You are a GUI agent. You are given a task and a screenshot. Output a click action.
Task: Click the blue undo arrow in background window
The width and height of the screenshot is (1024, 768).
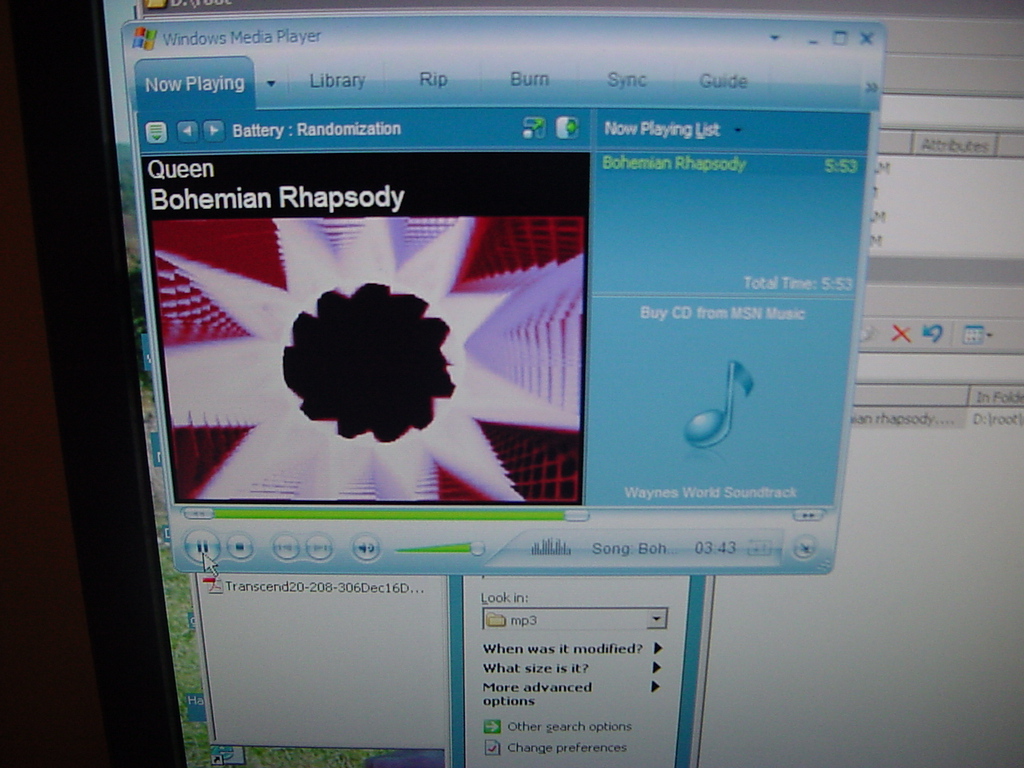click(x=933, y=334)
